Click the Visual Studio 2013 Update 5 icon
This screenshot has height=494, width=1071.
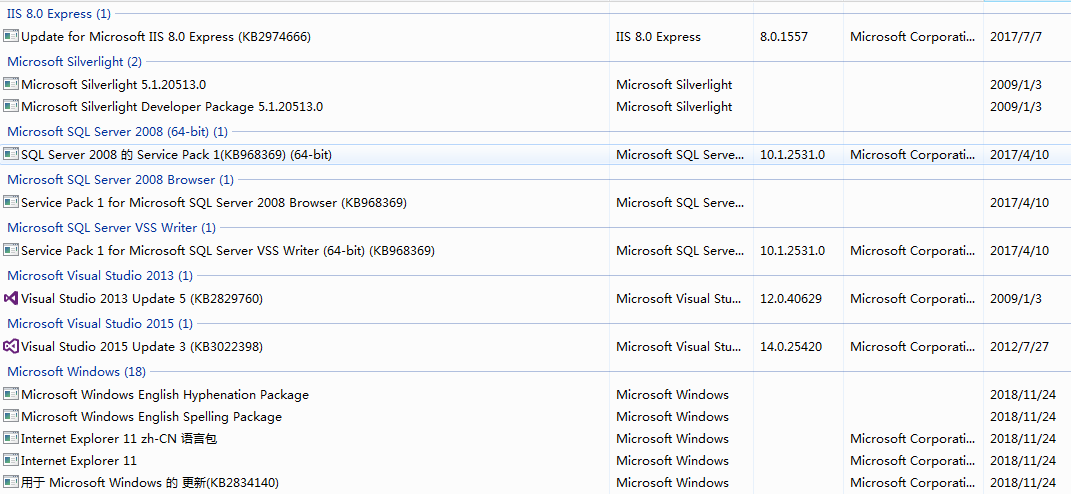10,299
